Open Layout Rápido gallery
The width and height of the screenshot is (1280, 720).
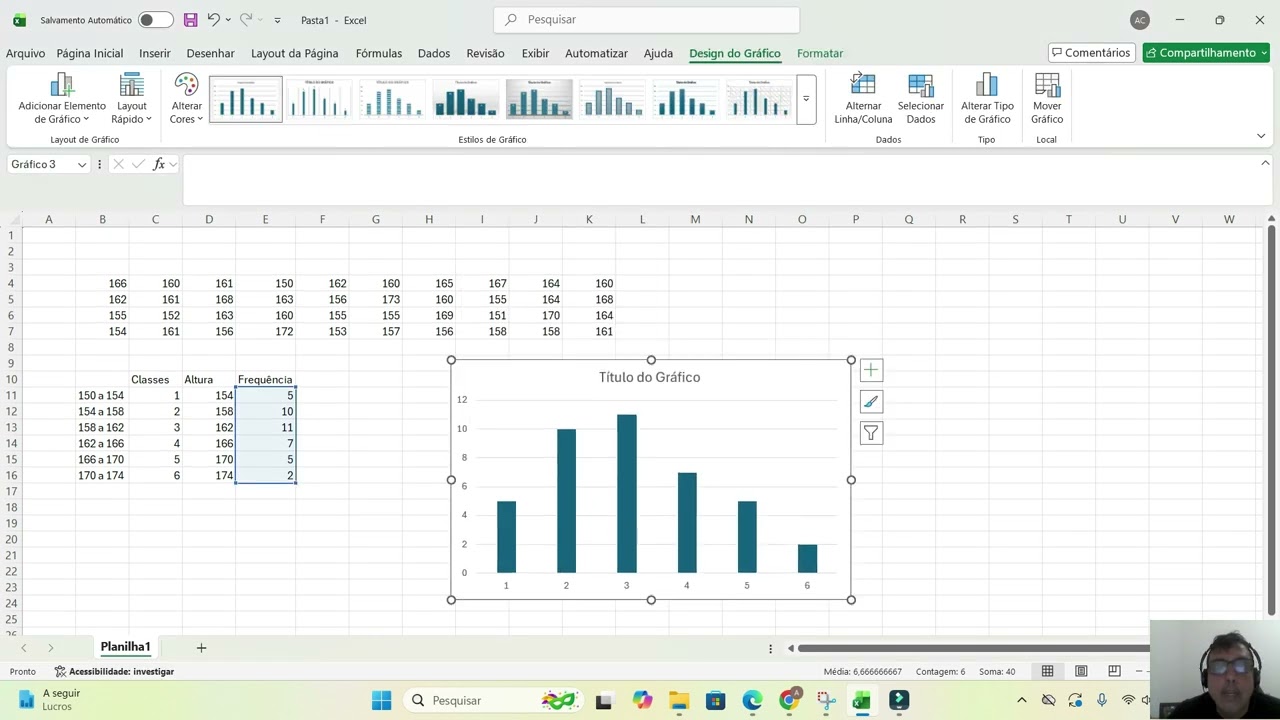click(x=132, y=99)
